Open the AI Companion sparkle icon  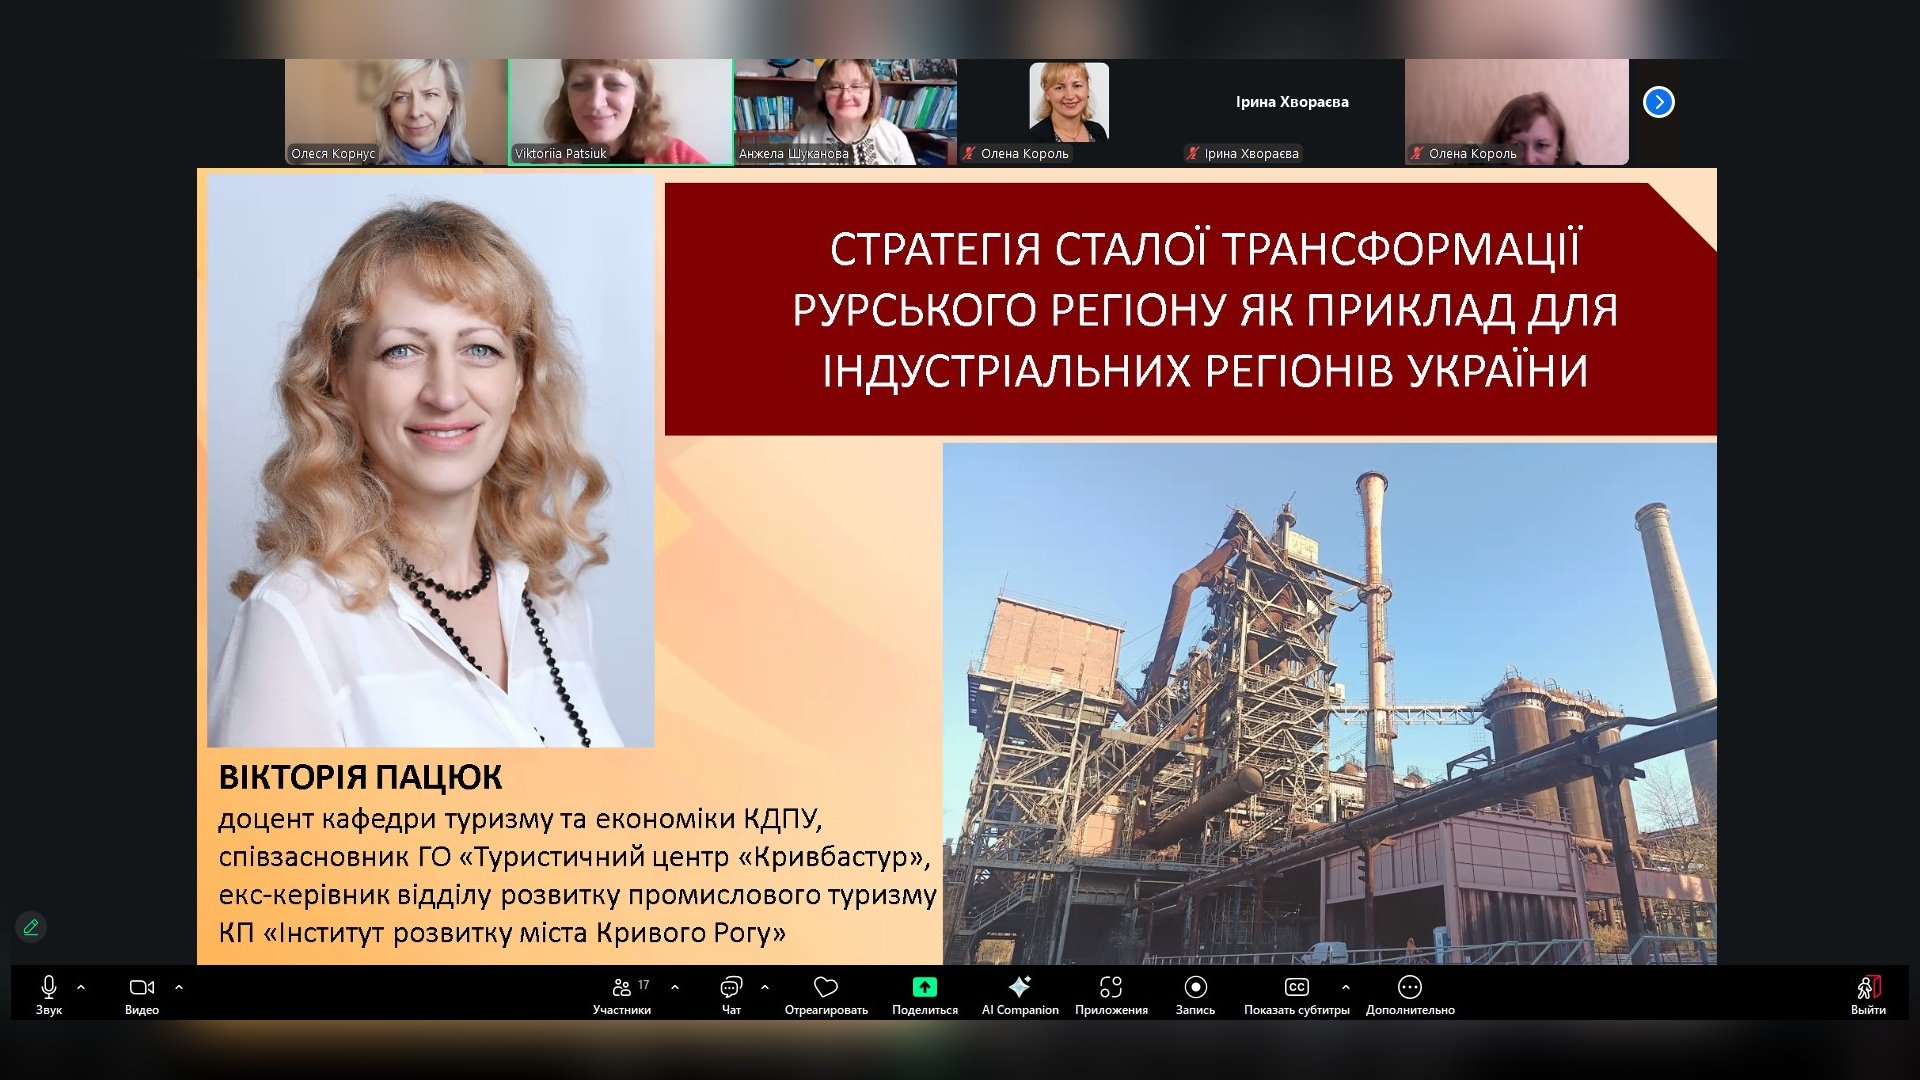1019,987
